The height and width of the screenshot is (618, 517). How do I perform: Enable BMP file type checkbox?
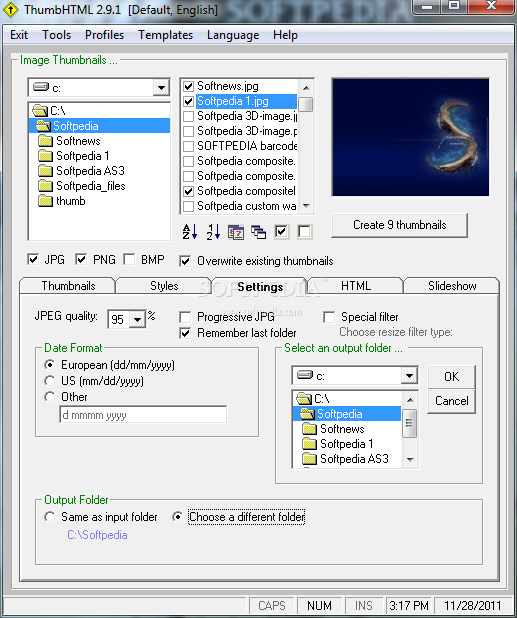pos(129,260)
